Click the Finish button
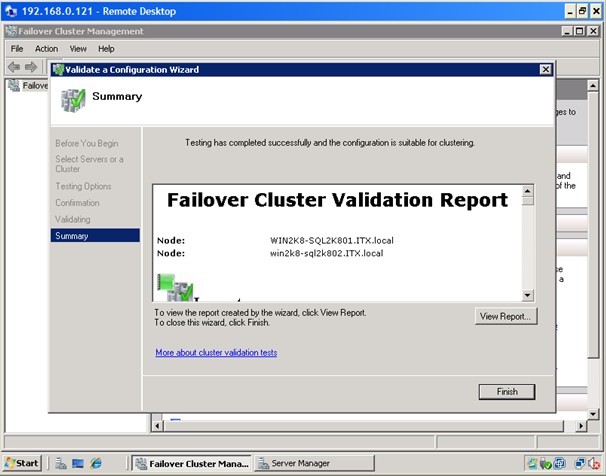This screenshot has height=476, width=606. [507, 392]
